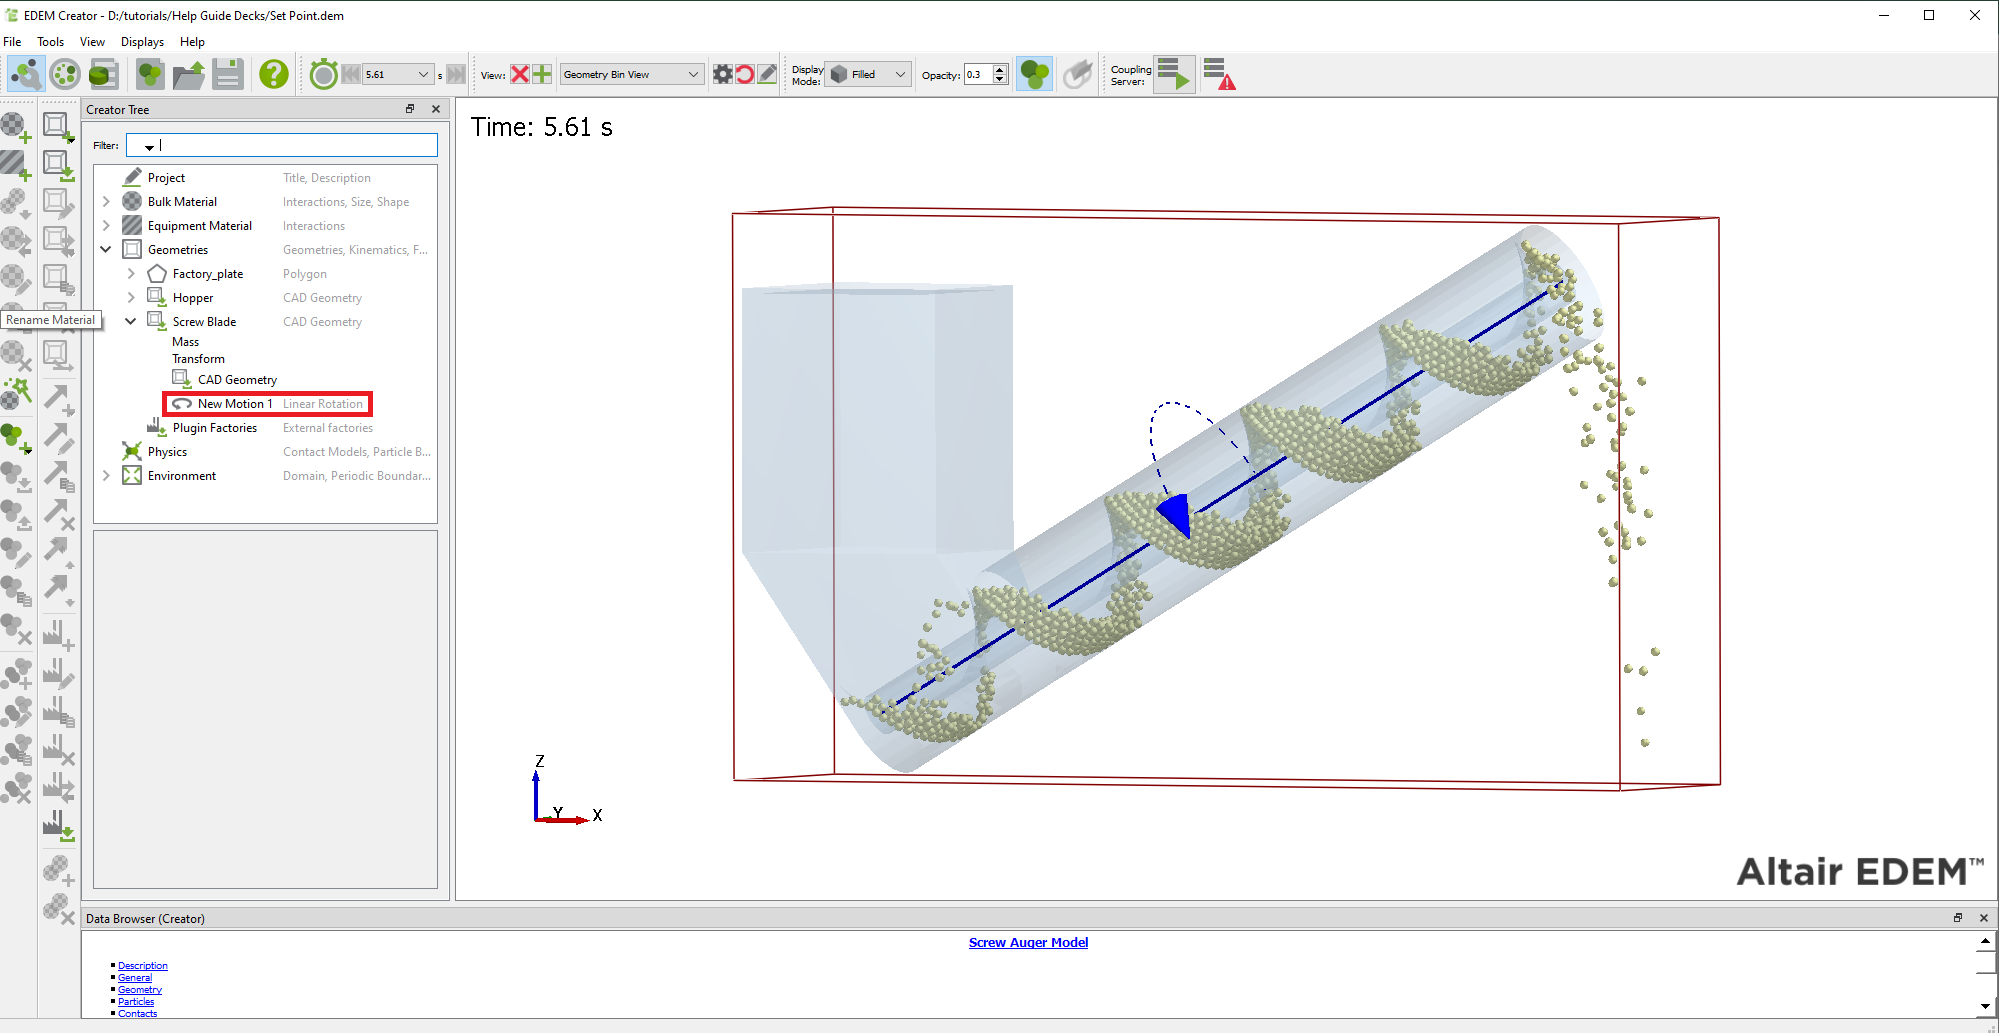1999x1033 pixels.
Task: Click the Open folder toolbar icon
Action: (188, 74)
